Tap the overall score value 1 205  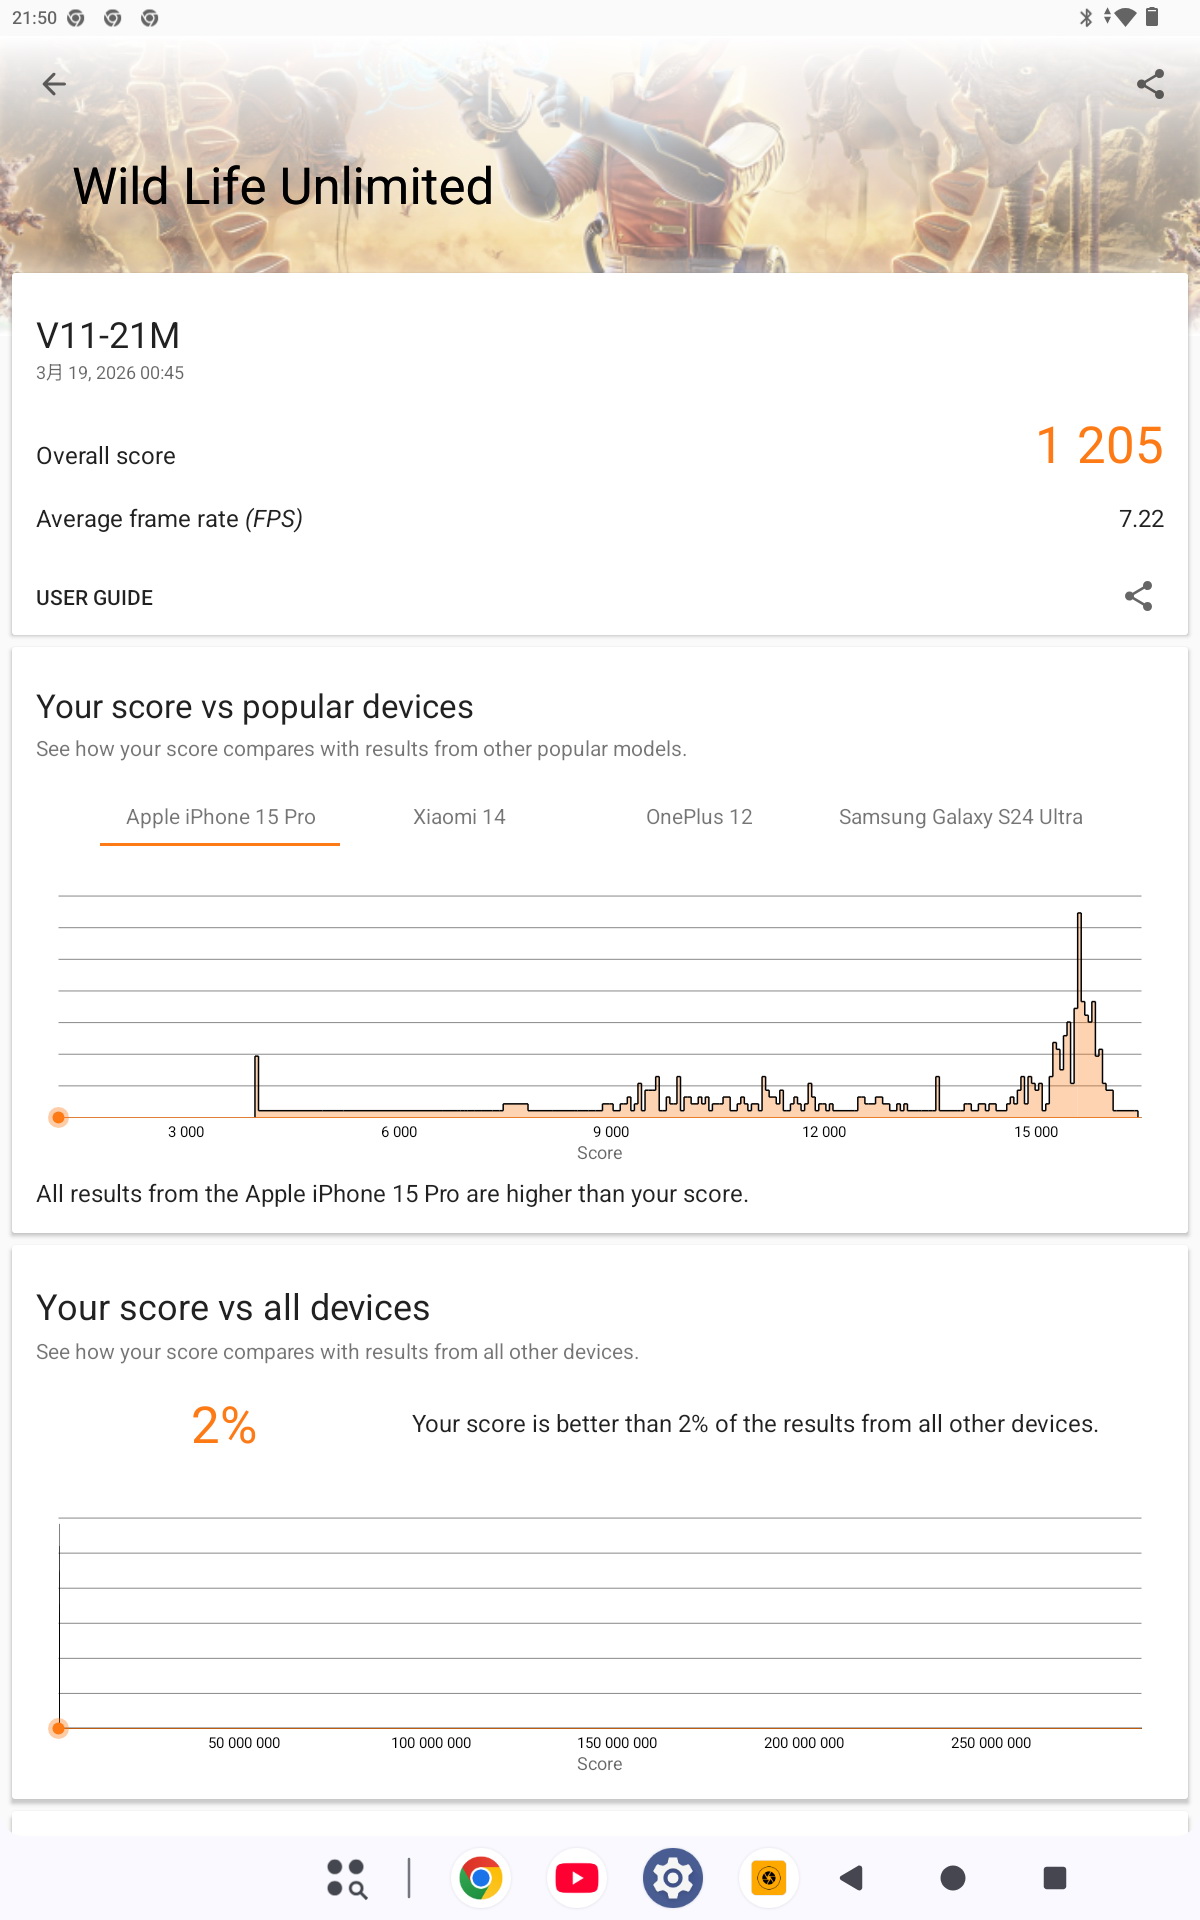(1099, 446)
